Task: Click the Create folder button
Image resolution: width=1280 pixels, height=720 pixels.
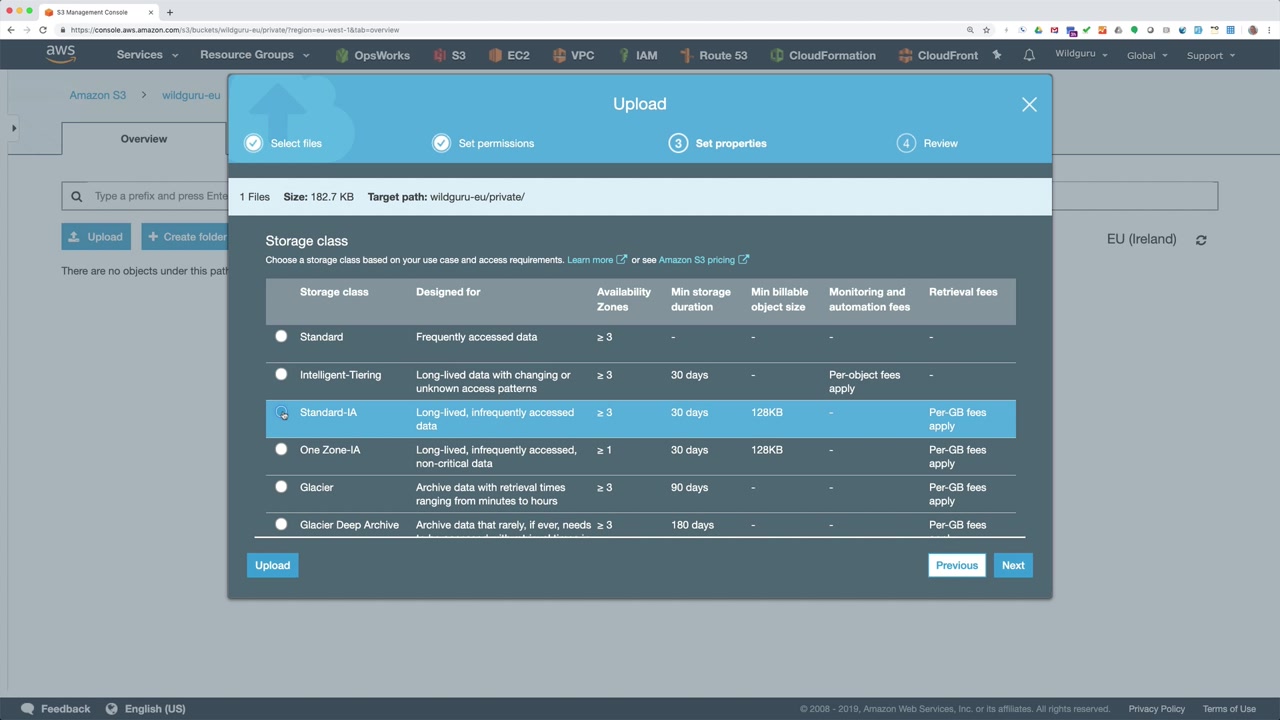Action: (x=185, y=237)
